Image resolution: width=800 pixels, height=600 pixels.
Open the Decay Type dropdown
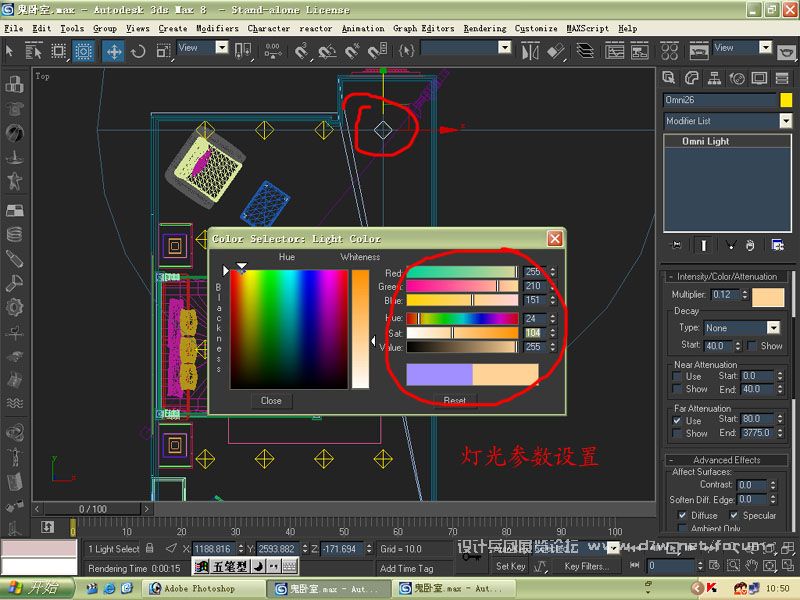tap(773, 328)
